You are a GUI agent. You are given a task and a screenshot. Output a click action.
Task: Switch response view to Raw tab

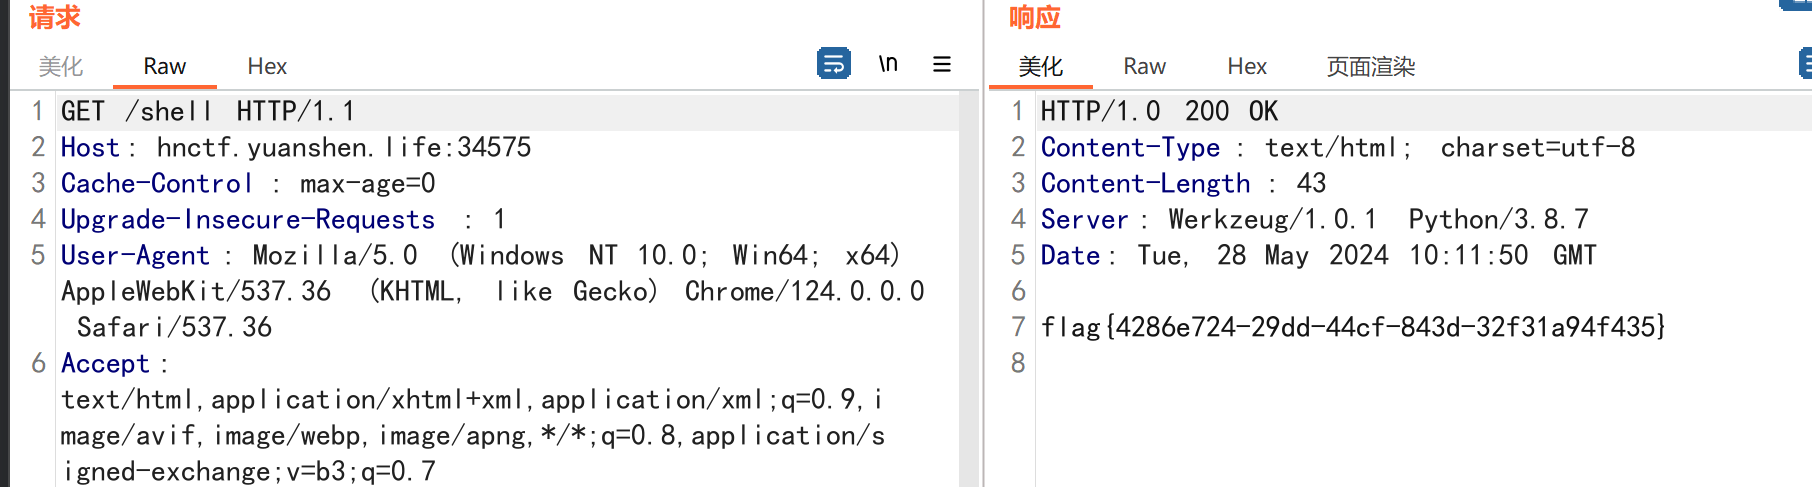tap(1144, 67)
